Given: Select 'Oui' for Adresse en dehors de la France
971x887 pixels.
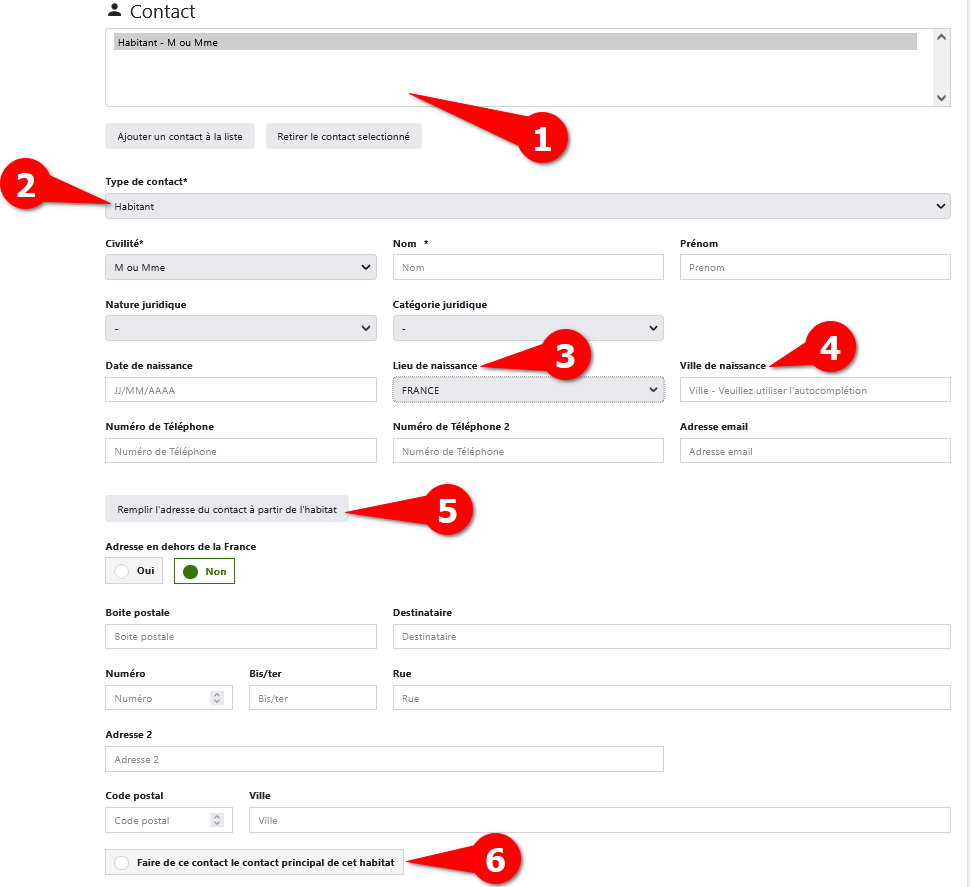Looking at the screenshot, I should coord(134,571).
